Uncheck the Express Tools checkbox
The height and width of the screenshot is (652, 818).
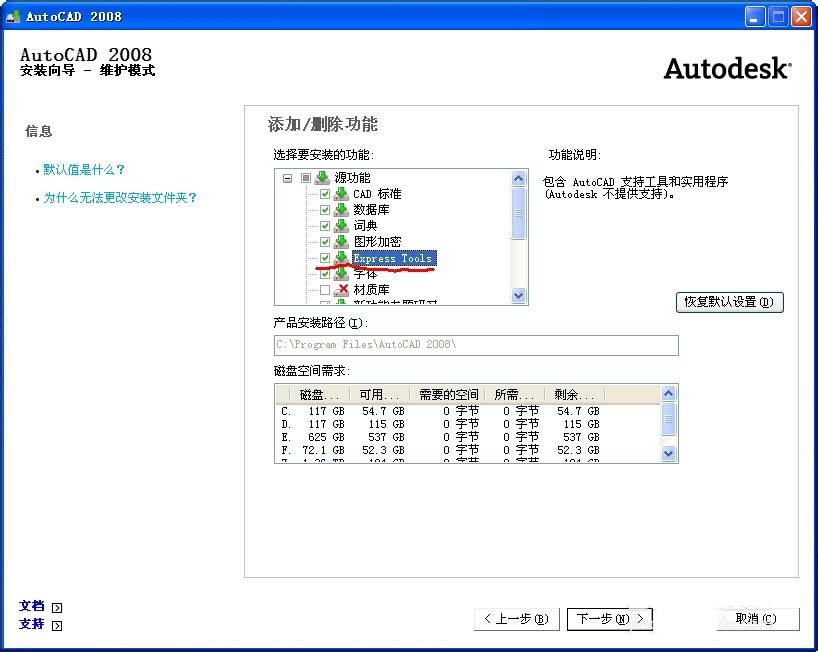325,258
